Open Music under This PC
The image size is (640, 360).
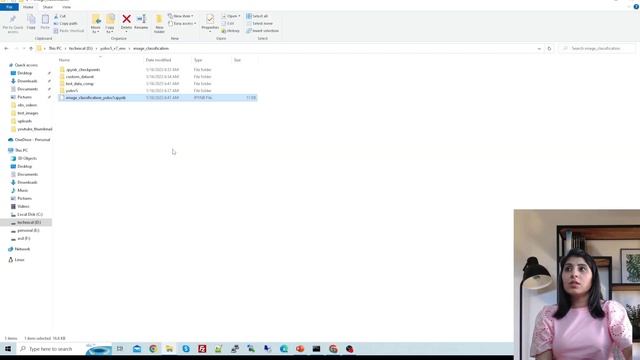[22, 191]
